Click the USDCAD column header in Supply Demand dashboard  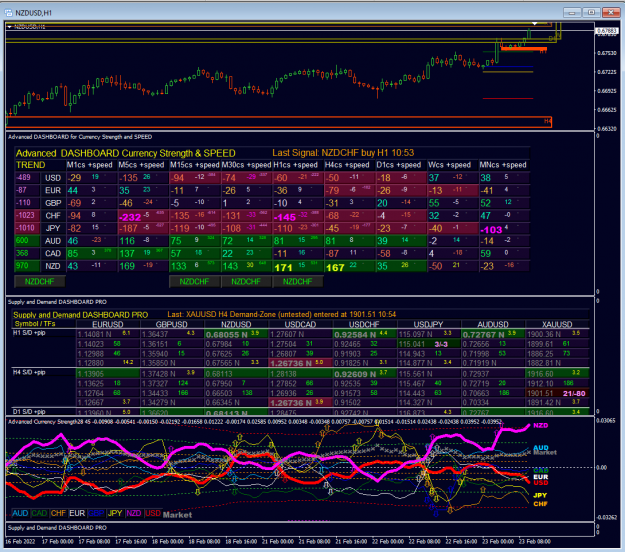pos(301,324)
